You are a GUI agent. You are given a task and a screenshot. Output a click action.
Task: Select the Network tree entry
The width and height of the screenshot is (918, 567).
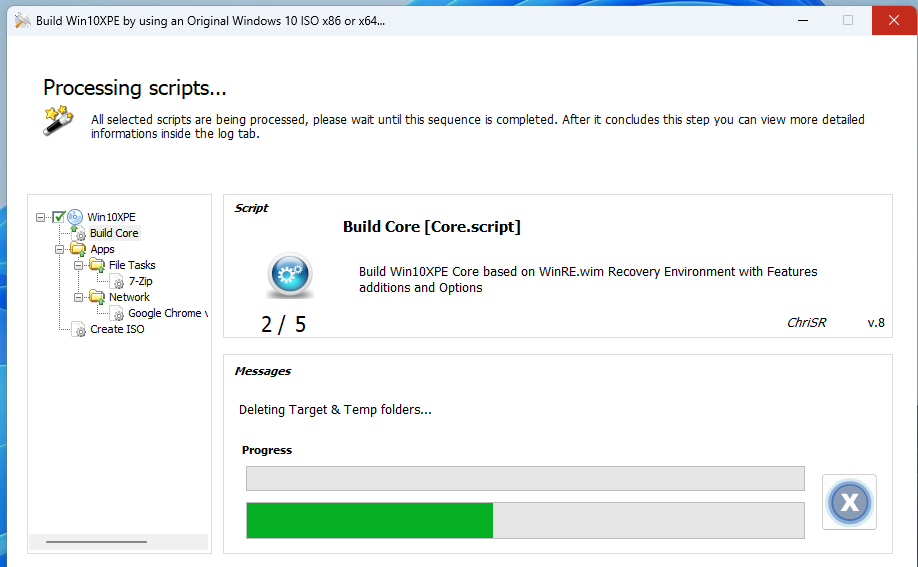129,297
